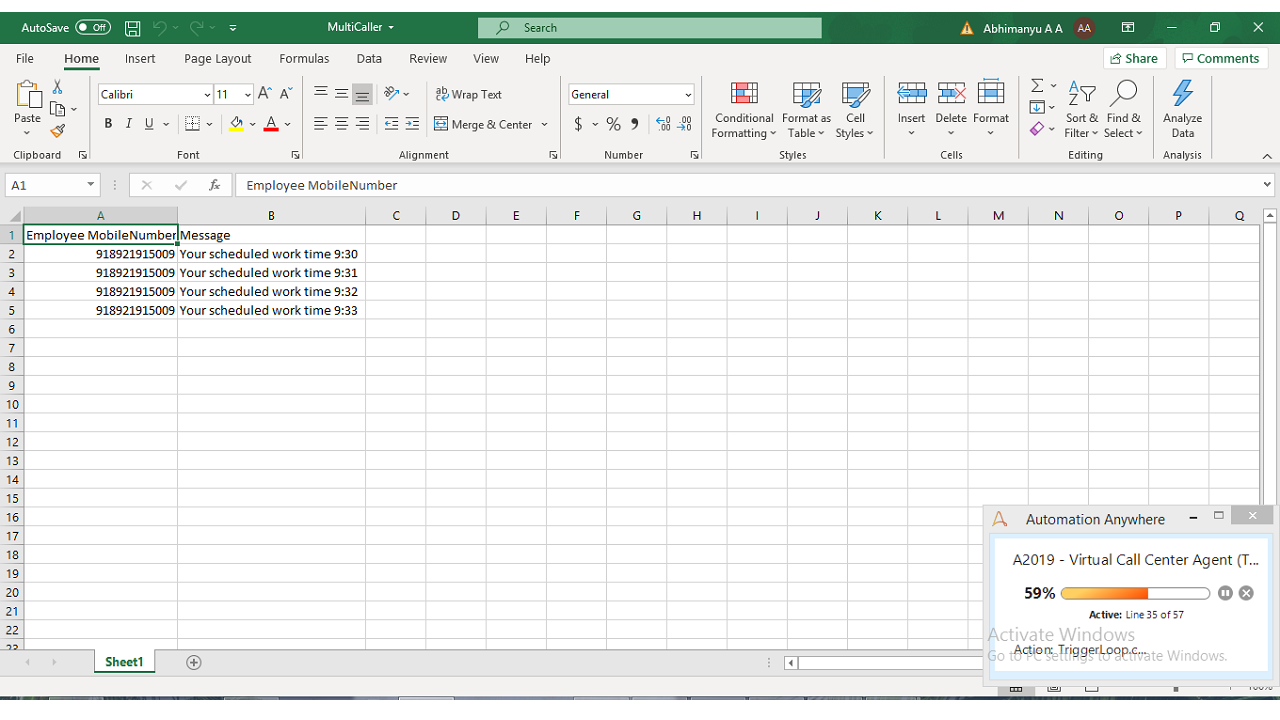Viewport: 1280px width, 720px height.
Task: Toggle the Center horizontal alignment button
Action: coord(341,124)
